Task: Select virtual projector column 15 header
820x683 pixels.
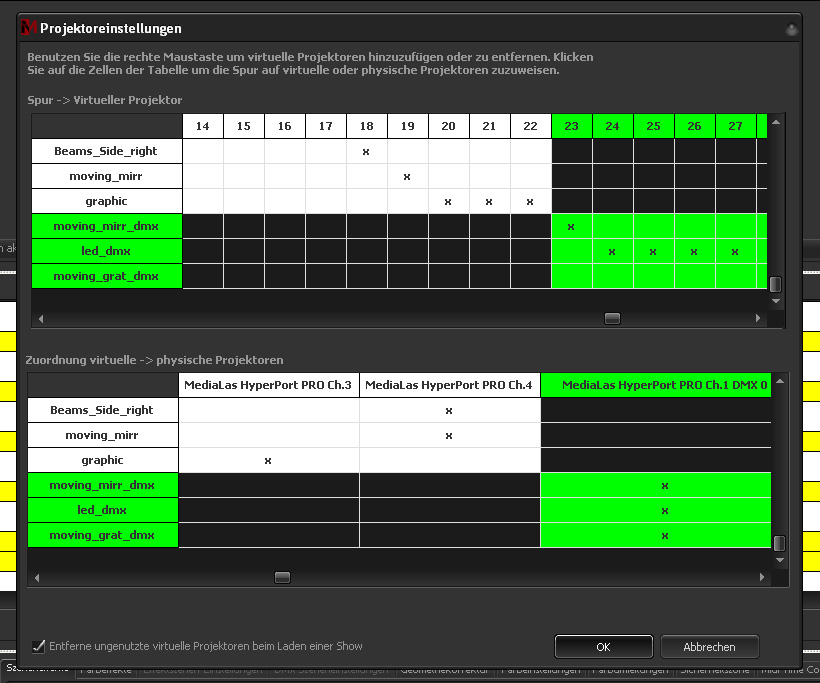Action: pyautogui.click(x=244, y=126)
